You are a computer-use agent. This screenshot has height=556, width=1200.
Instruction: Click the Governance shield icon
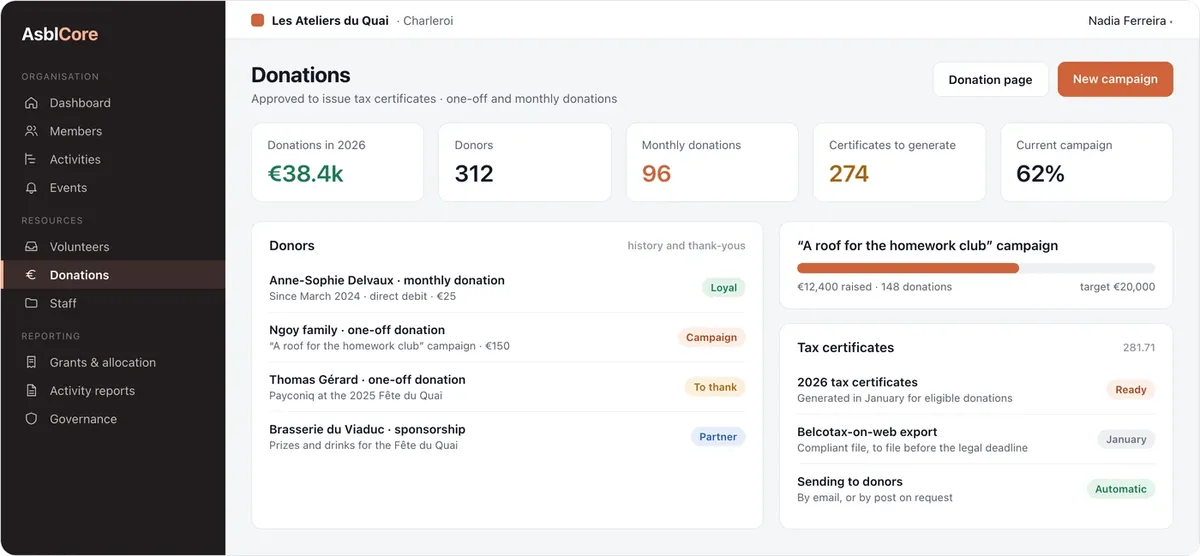31,419
